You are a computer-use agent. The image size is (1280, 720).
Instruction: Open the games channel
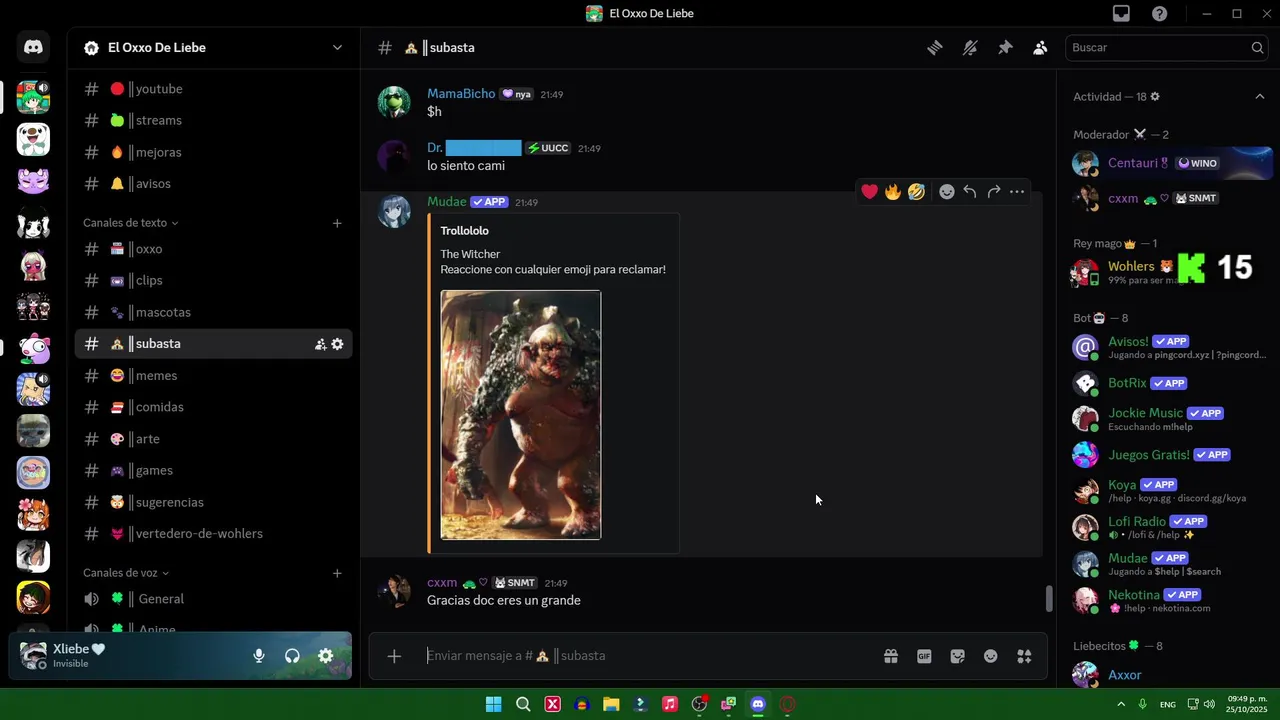point(213,471)
